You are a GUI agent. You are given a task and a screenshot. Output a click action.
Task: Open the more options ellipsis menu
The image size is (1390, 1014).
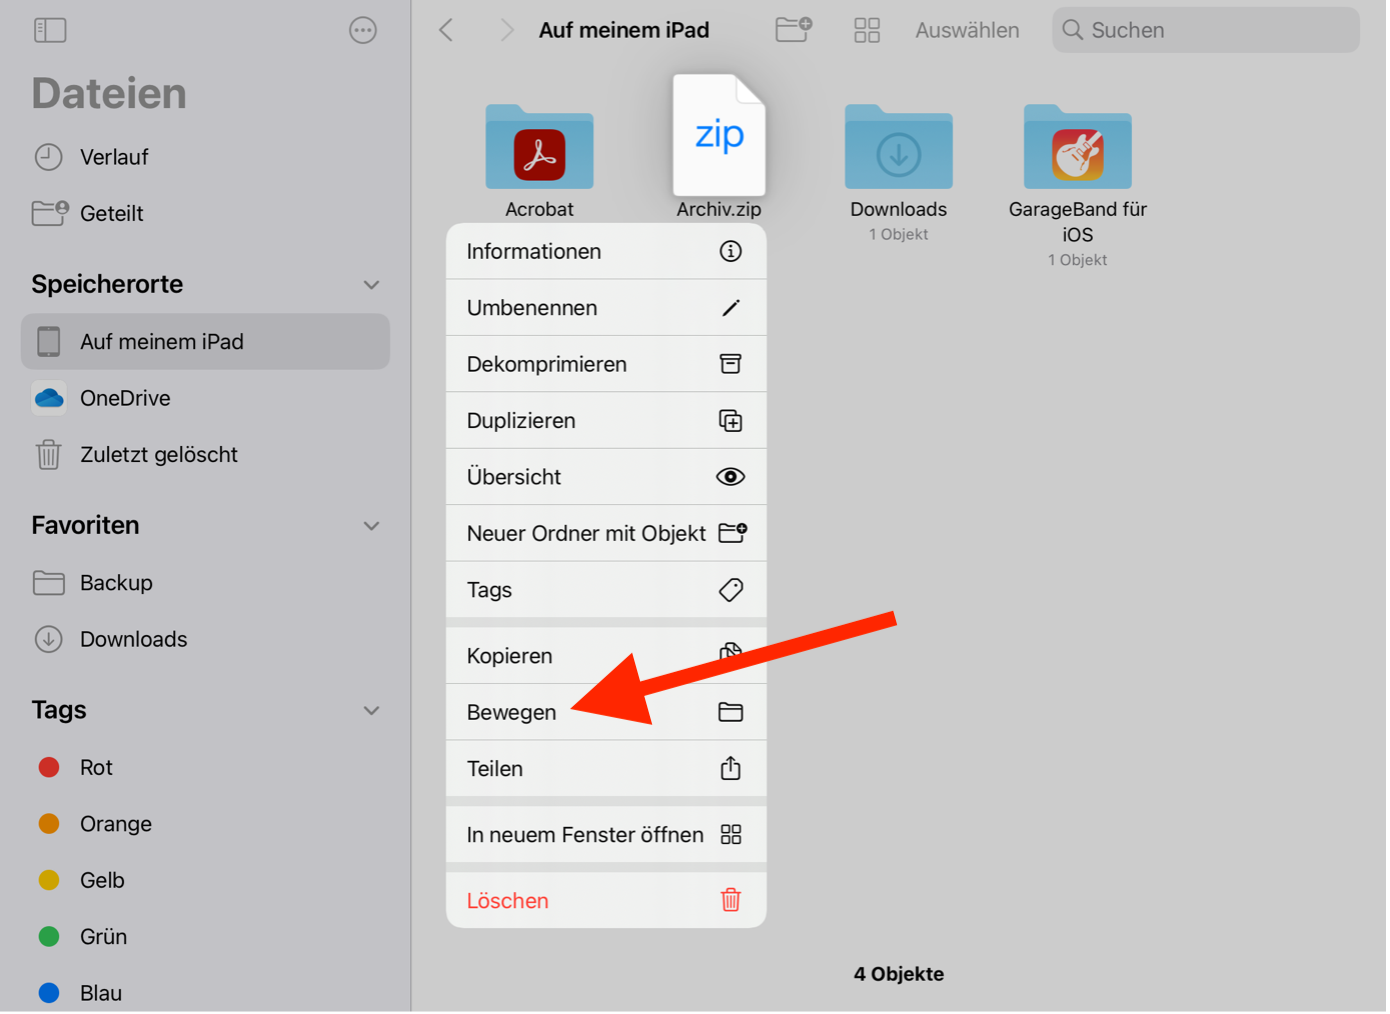(x=363, y=30)
